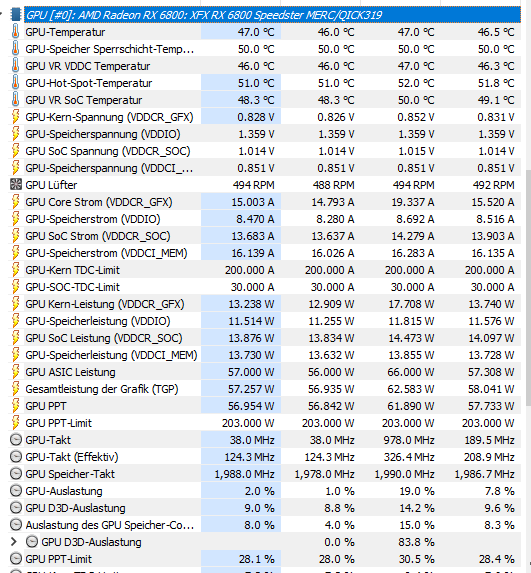Viewport: 531px width, 573px height.
Task: Click lightning icon beside GPU PPT
Action: point(15,406)
